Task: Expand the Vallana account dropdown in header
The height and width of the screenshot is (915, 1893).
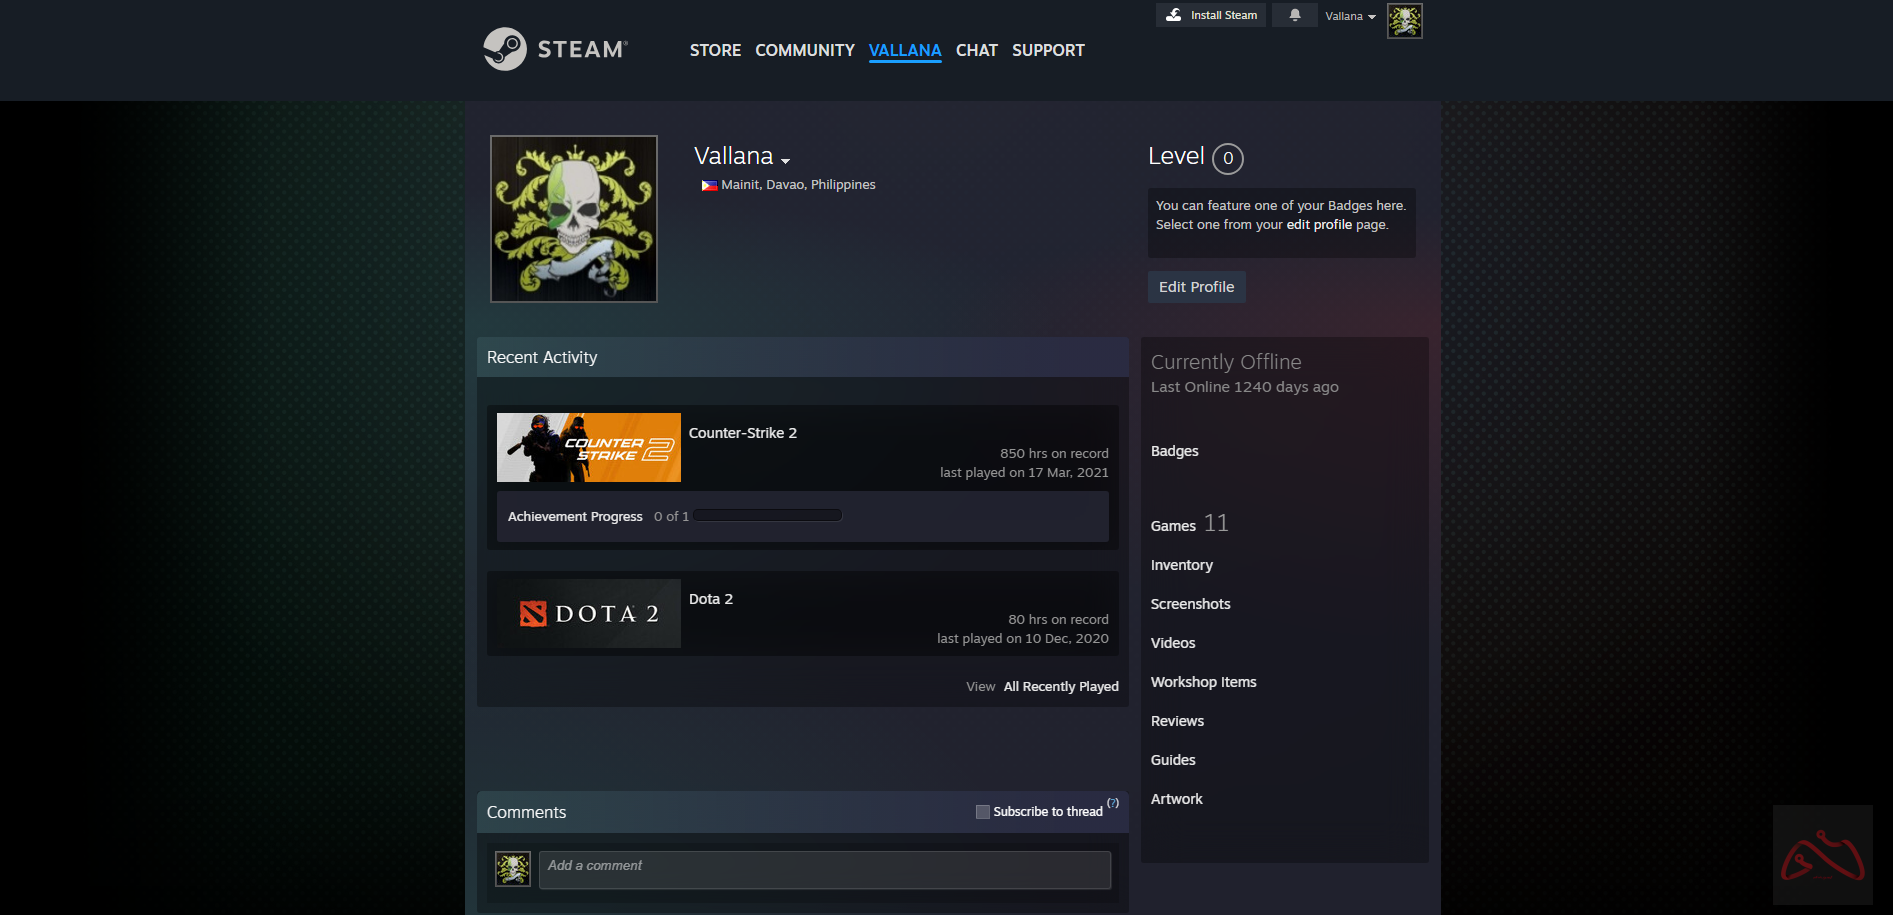Action: pyautogui.click(x=1350, y=16)
